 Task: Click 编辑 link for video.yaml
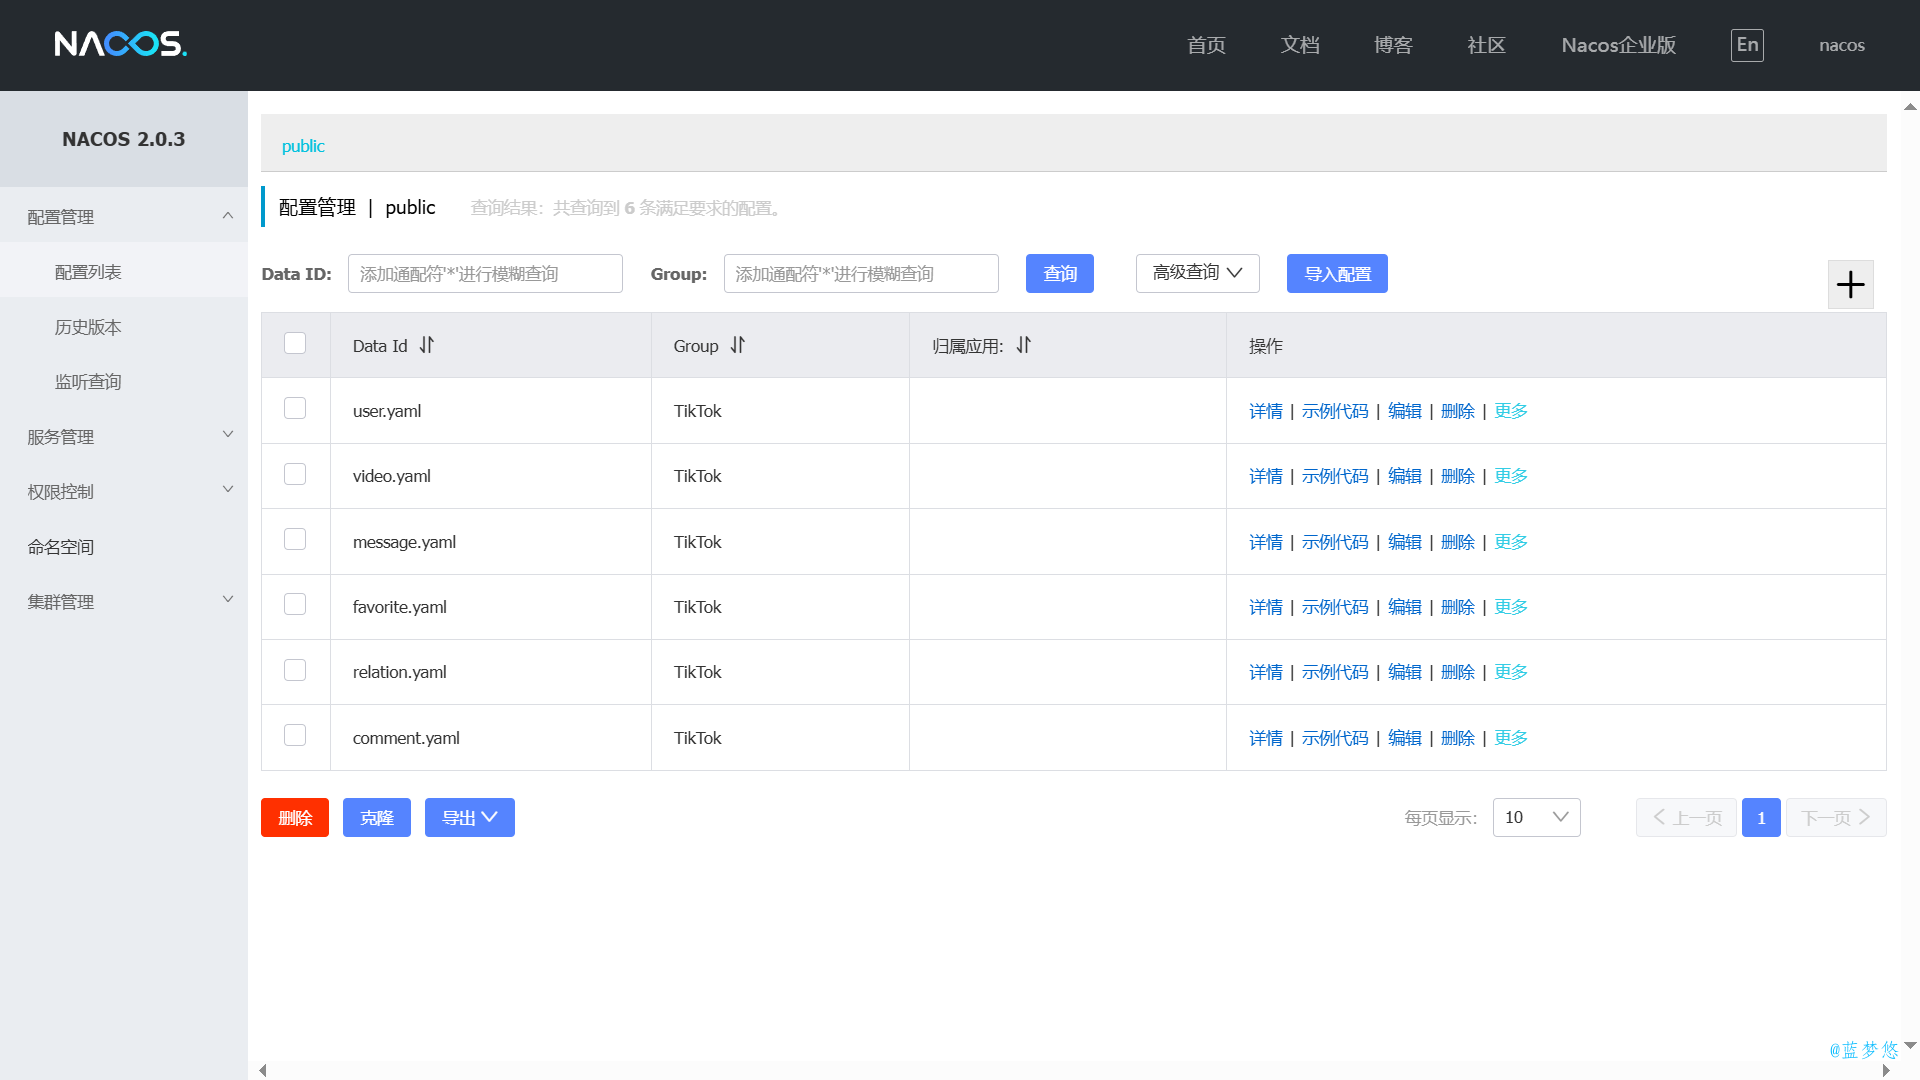pos(1404,476)
